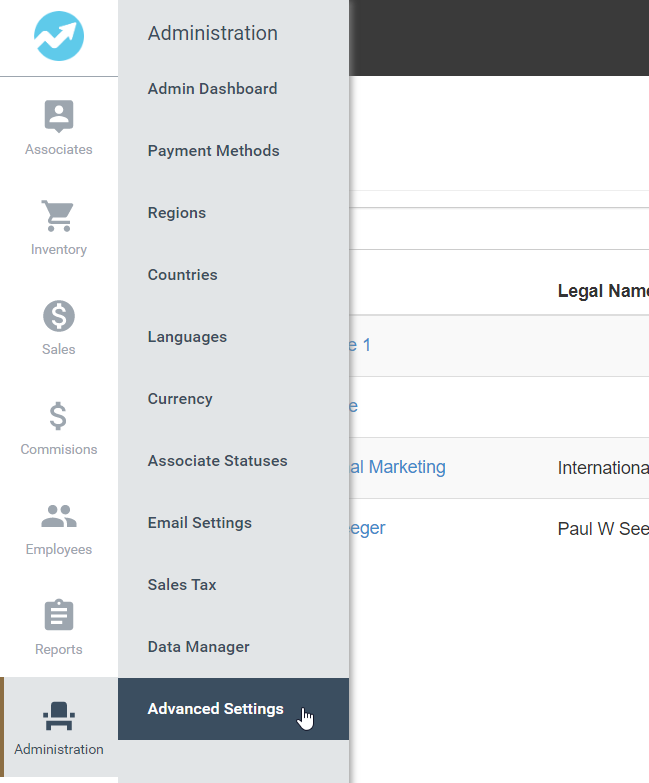Select the Employees people icon

59,516
